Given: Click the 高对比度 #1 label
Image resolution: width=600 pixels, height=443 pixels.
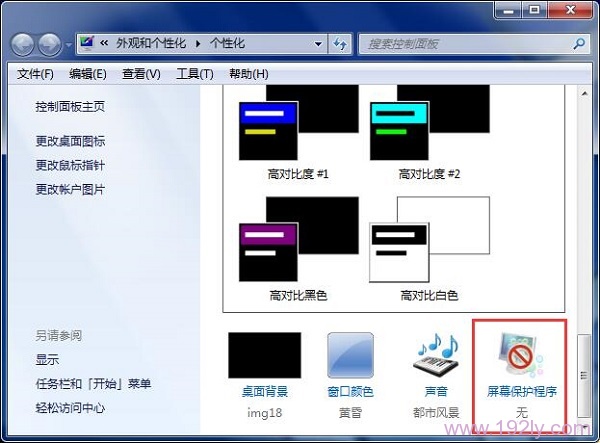Looking at the screenshot, I should [x=298, y=174].
